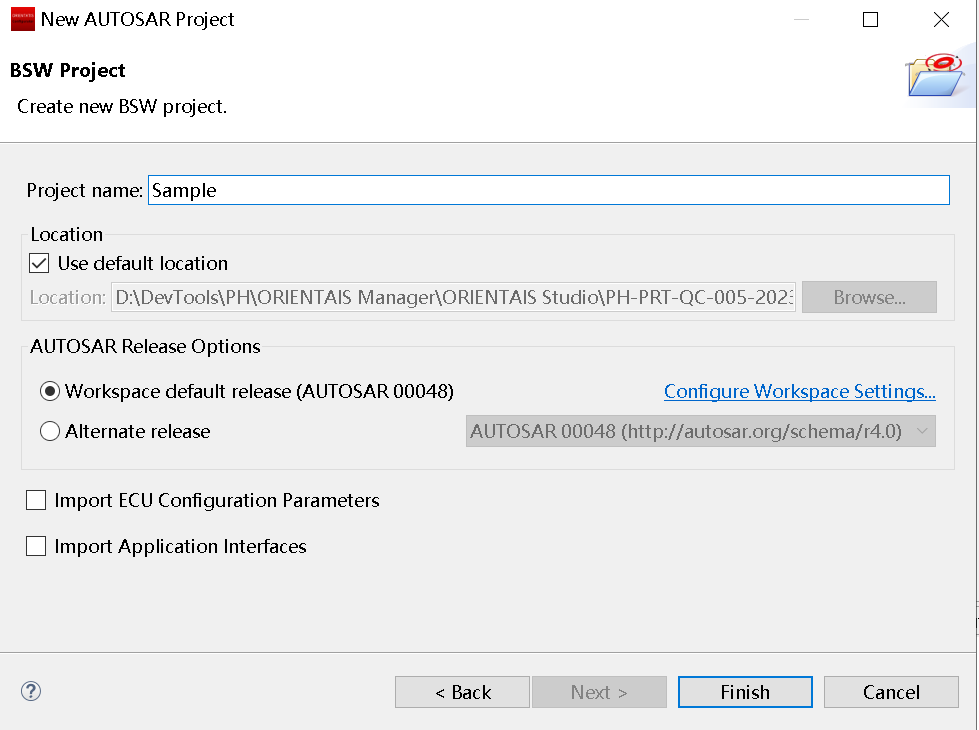Enable Import ECU Configuration Parameters
Screen dimensions: 979x730
tap(37, 500)
